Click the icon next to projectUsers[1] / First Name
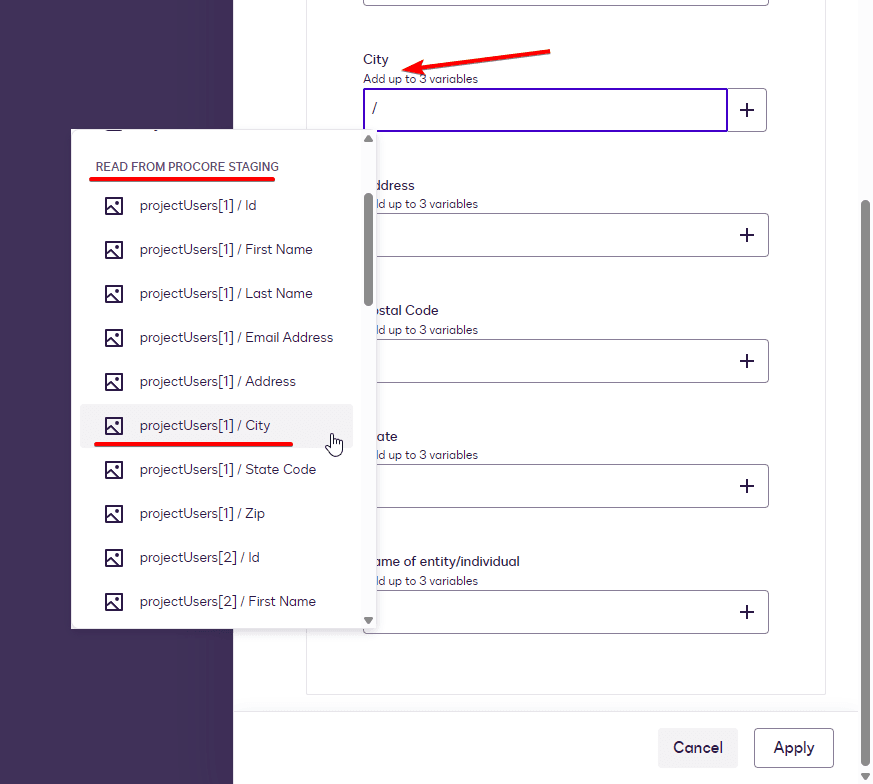The image size is (873, 784). point(114,250)
